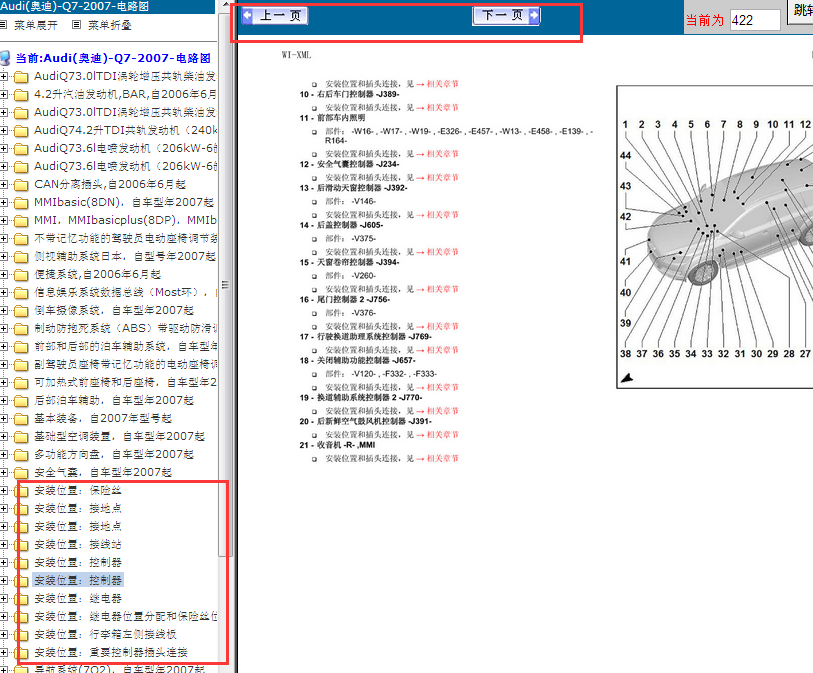Click the panel splitter grip handle

pos(225,284)
